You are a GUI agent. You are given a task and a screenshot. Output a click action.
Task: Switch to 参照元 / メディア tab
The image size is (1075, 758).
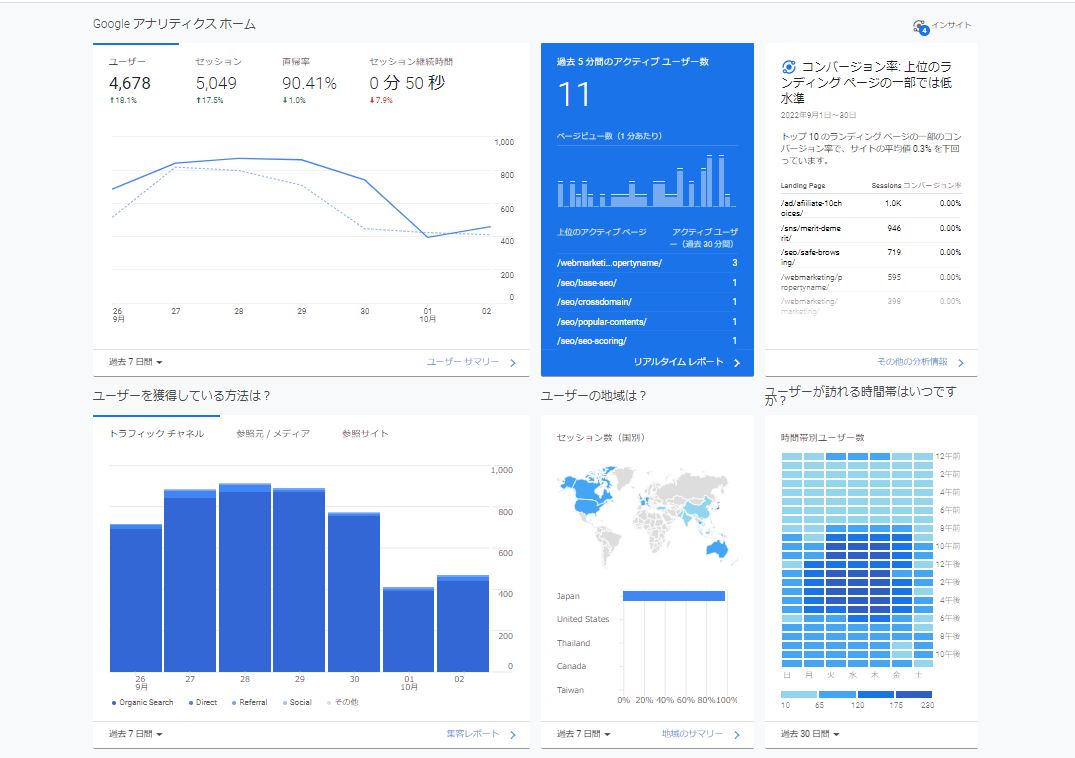(x=273, y=433)
